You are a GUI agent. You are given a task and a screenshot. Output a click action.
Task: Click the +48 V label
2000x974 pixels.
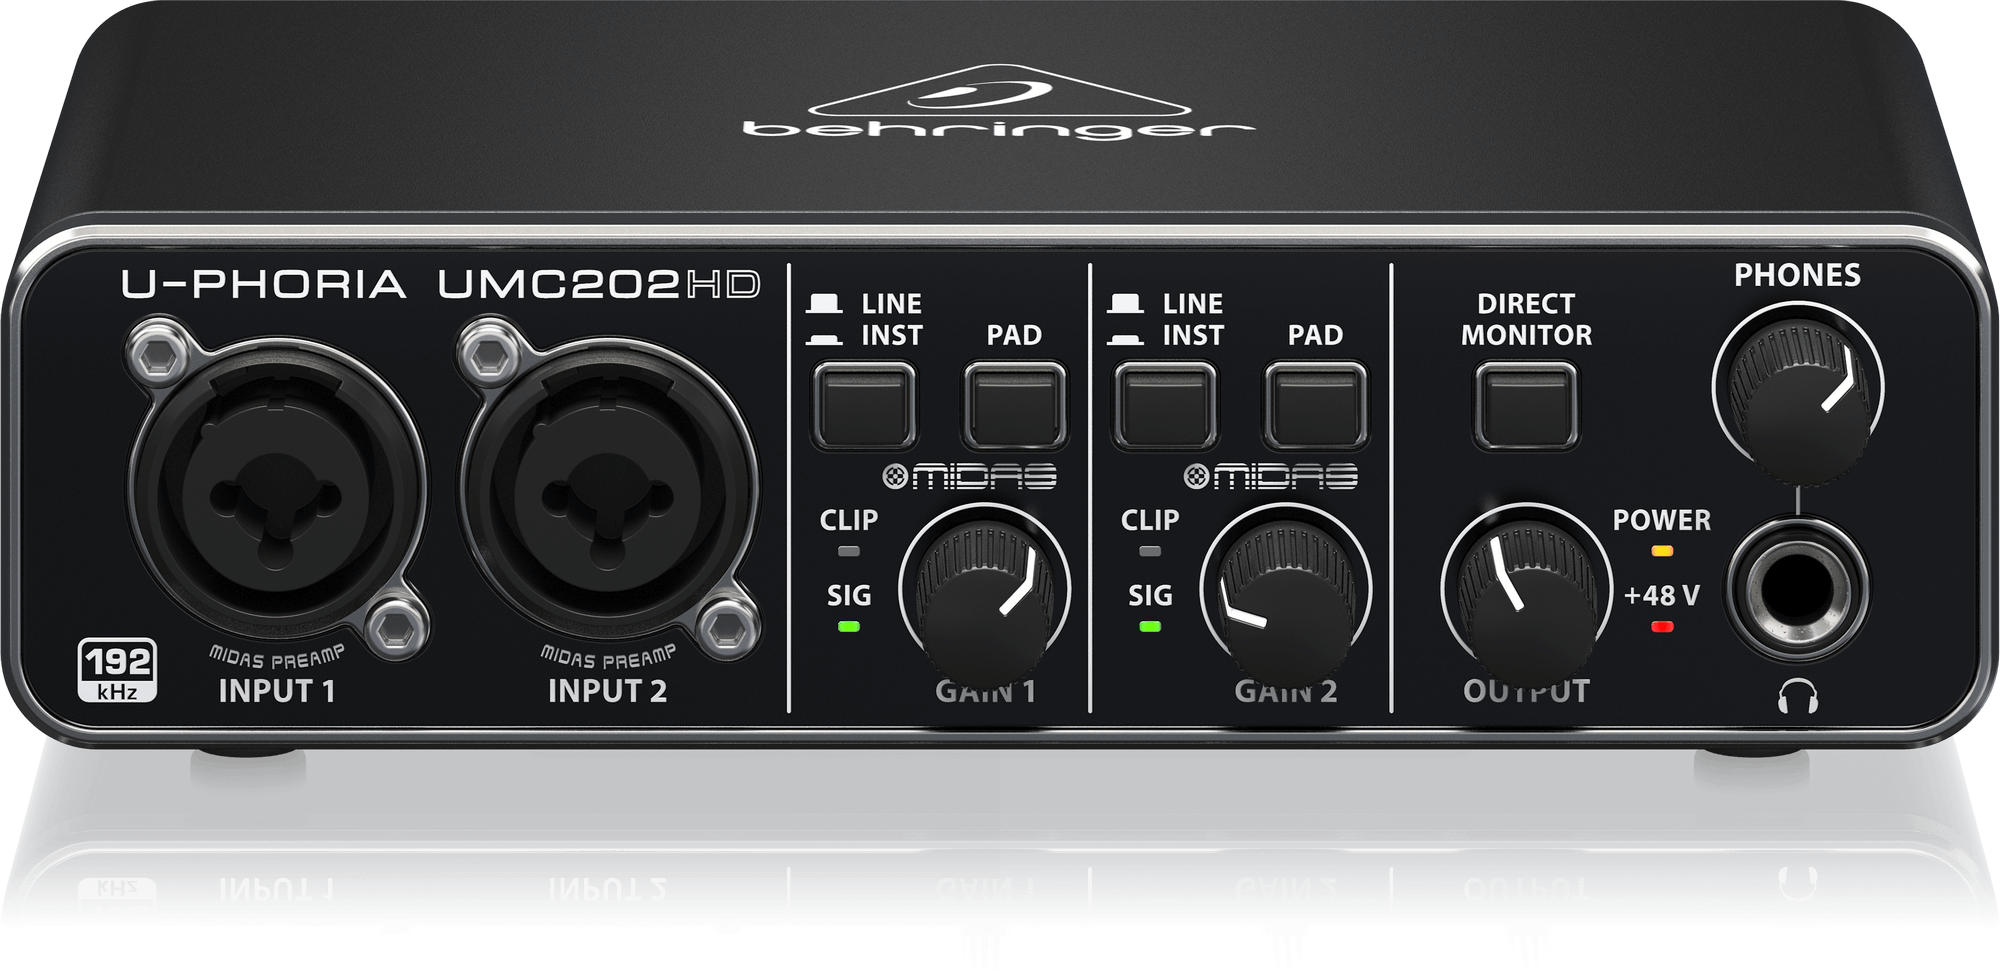click(1661, 596)
